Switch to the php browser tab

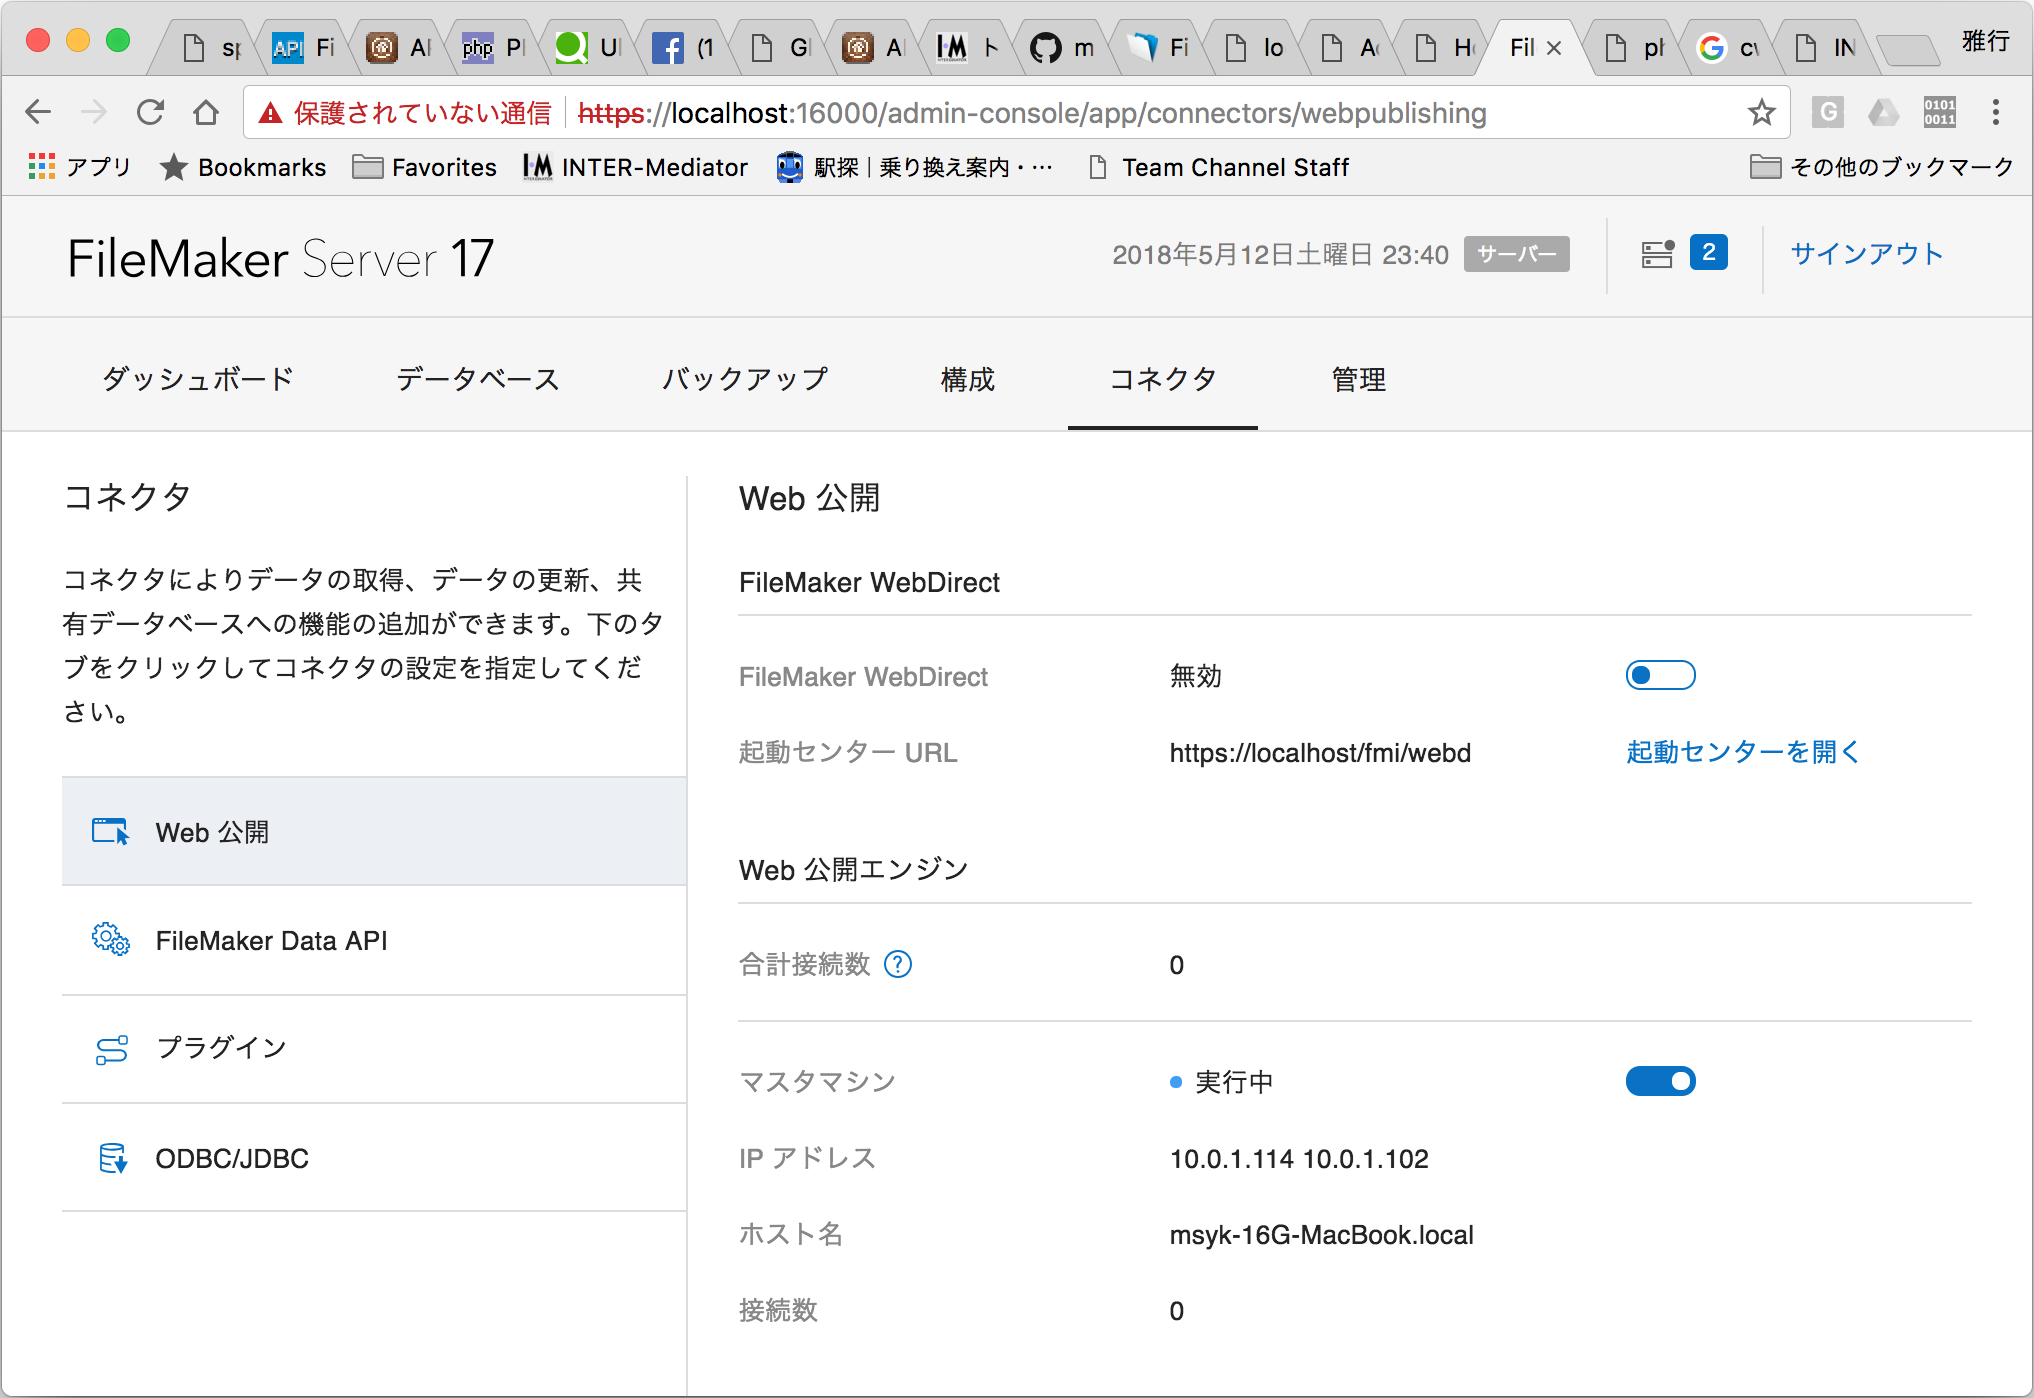[494, 47]
